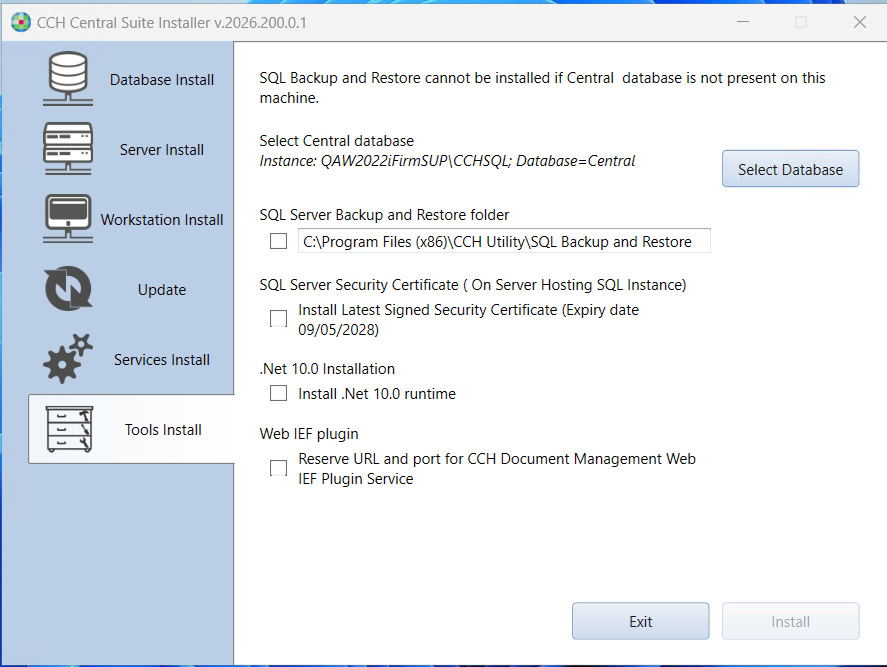This screenshot has height=667, width=887.
Task: Enable Reserve URL and port checkbox
Action: click(x=278, y=468)
